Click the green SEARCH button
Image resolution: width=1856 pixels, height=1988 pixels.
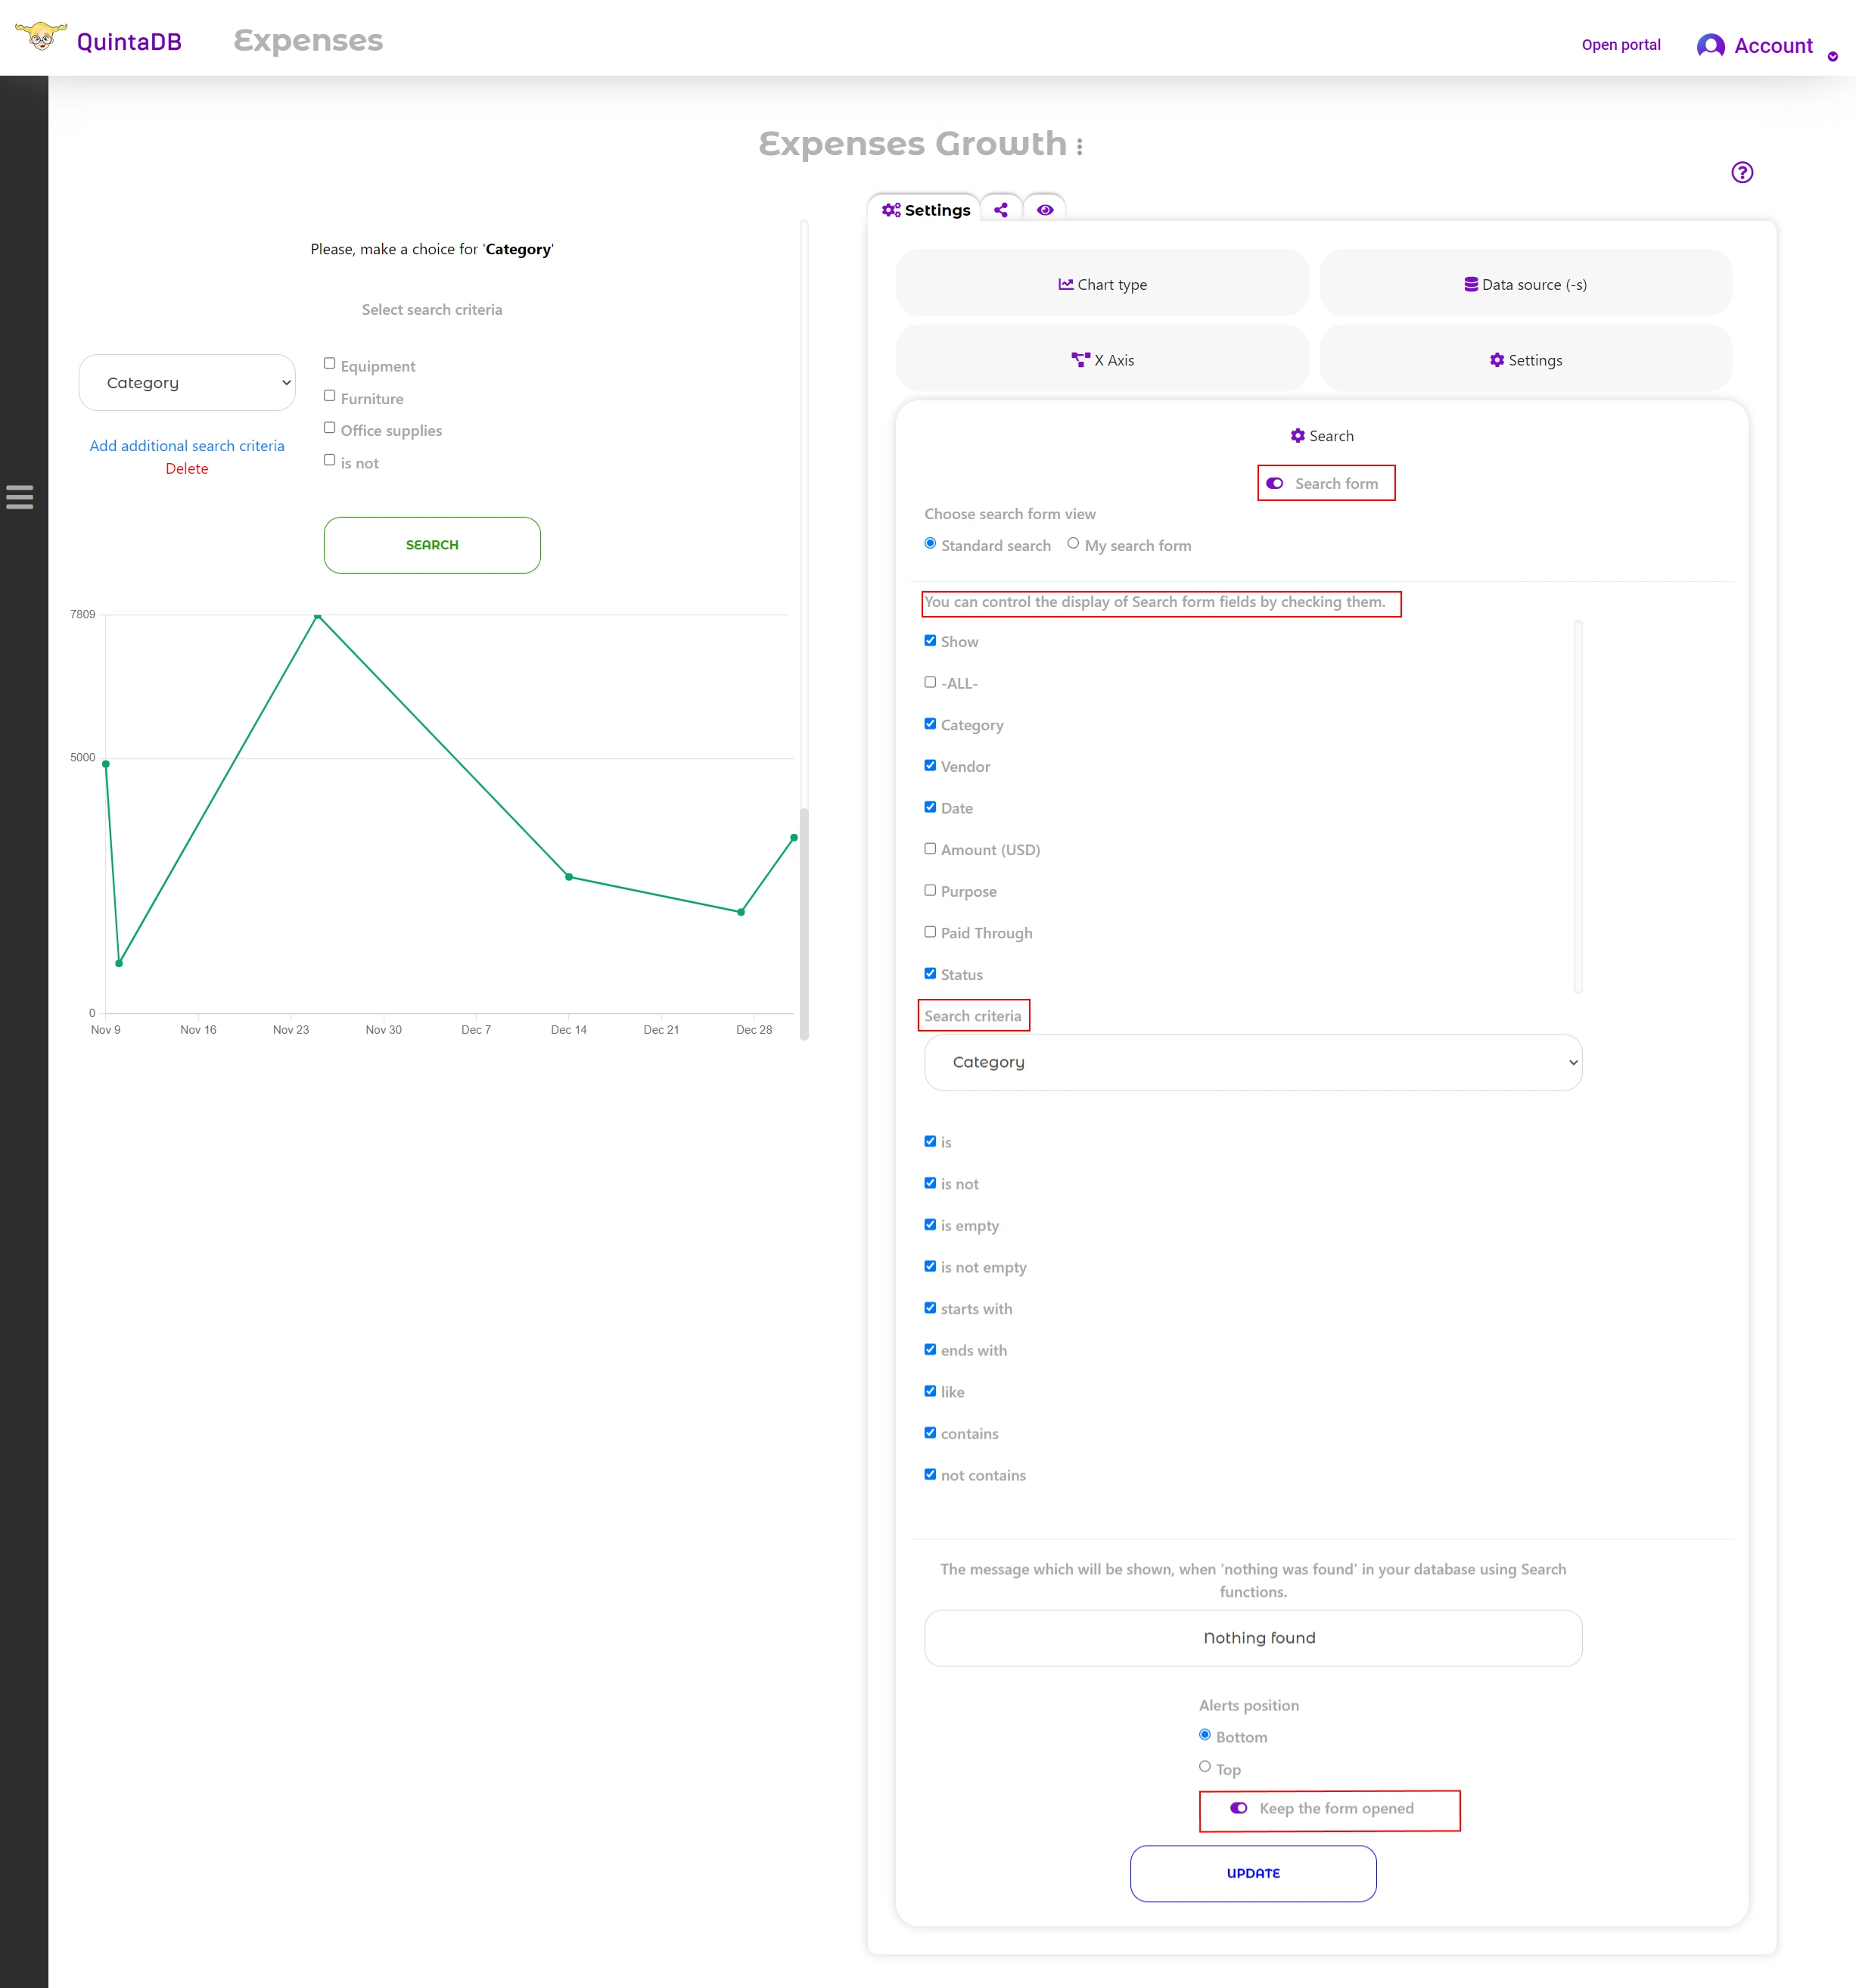[432, 545]
